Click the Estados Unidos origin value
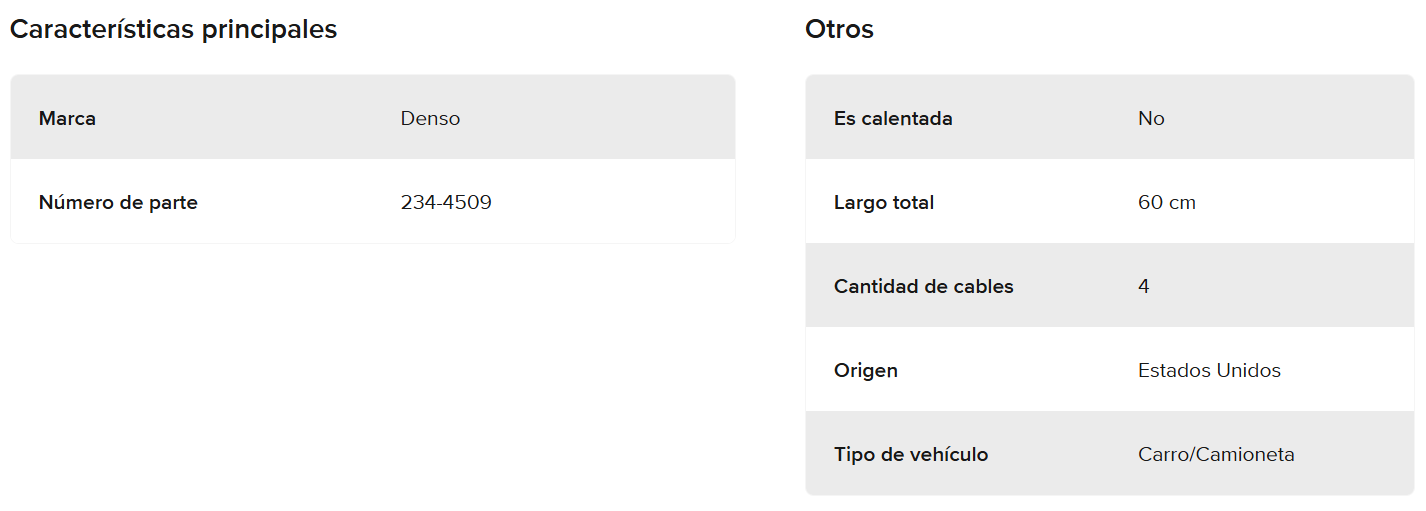 point(1209,371)
